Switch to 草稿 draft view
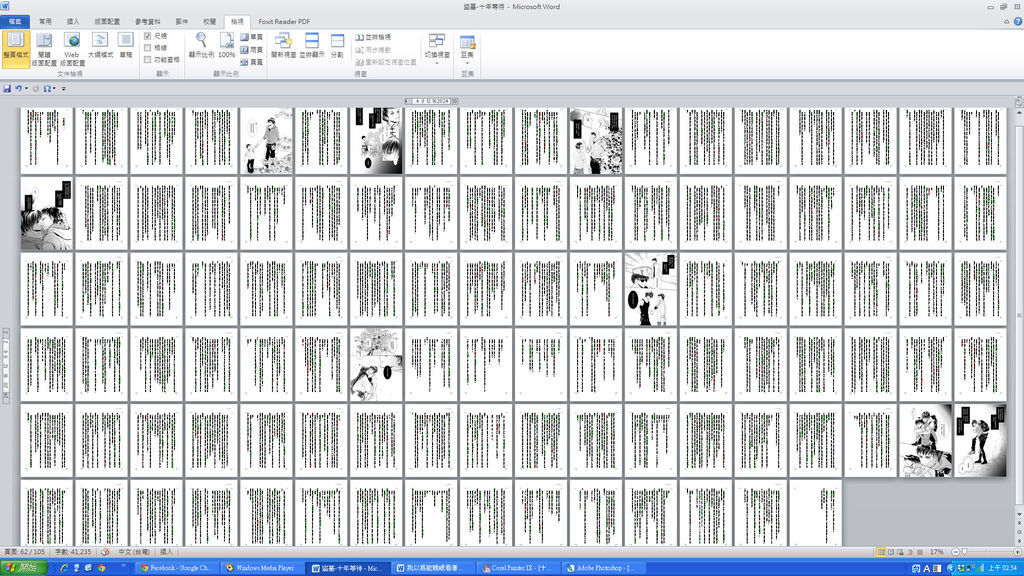The height and width of the screenshot is (576, 1024). click(x=125, y=47)
